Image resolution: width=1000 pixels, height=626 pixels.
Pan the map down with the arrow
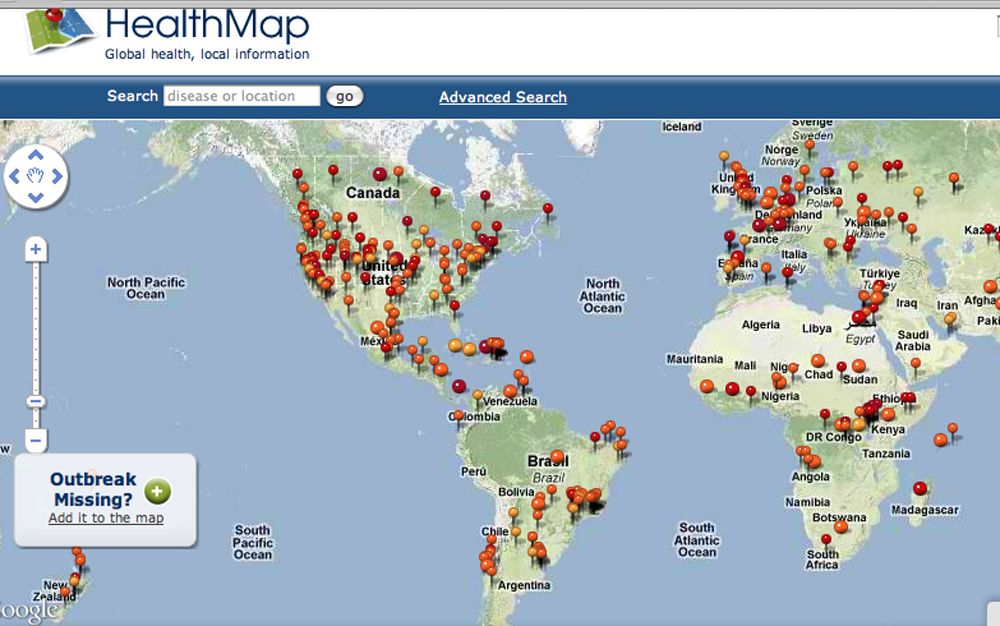pyautogui.click(x=36, y=197)
